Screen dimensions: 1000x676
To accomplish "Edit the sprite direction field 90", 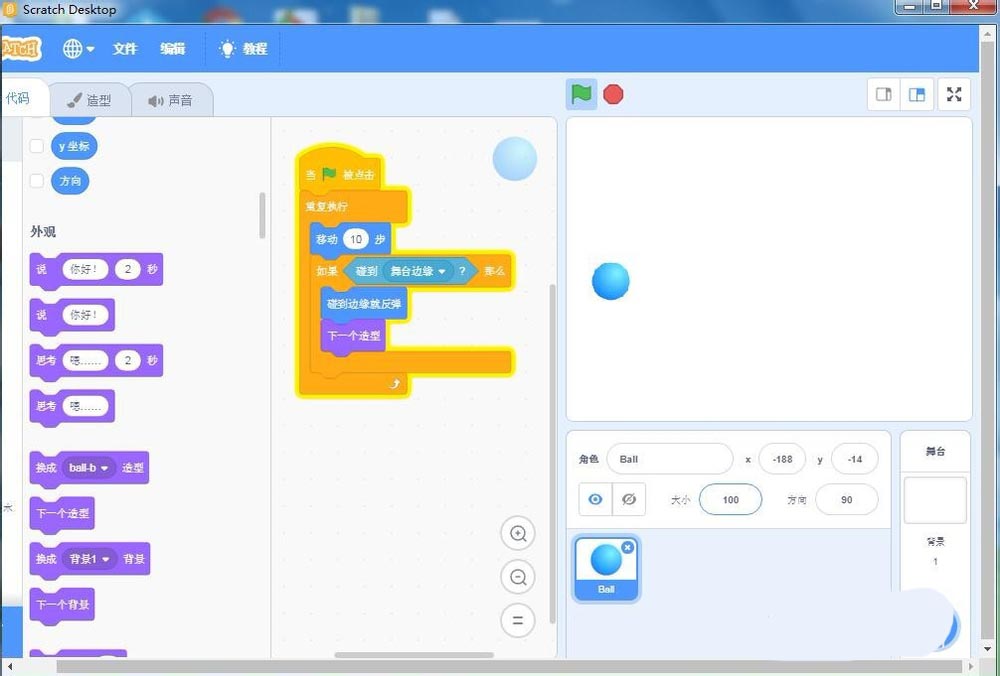I will point(846,499).
